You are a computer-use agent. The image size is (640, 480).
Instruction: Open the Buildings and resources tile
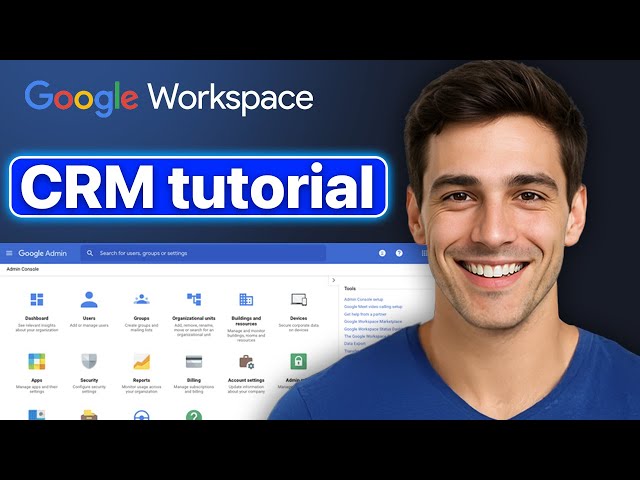(246, 317)
